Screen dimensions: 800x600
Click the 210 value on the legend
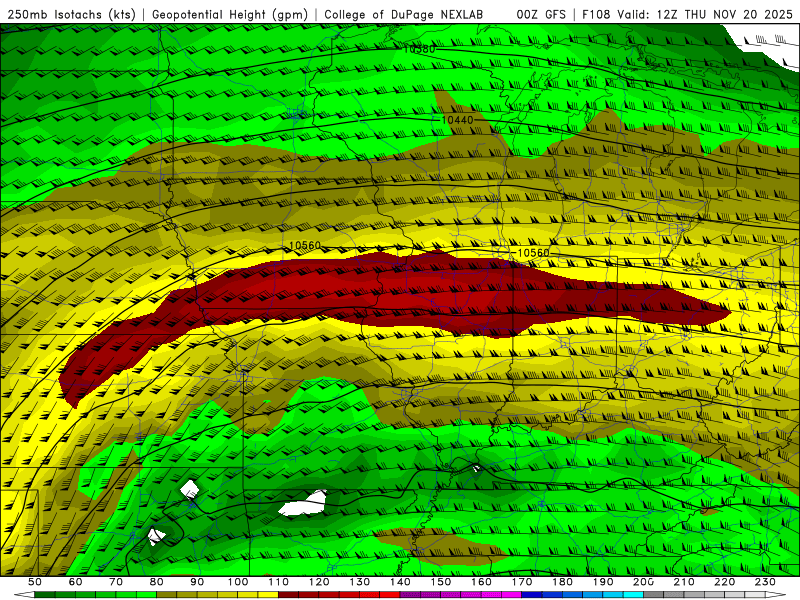[x=684, y=582]
